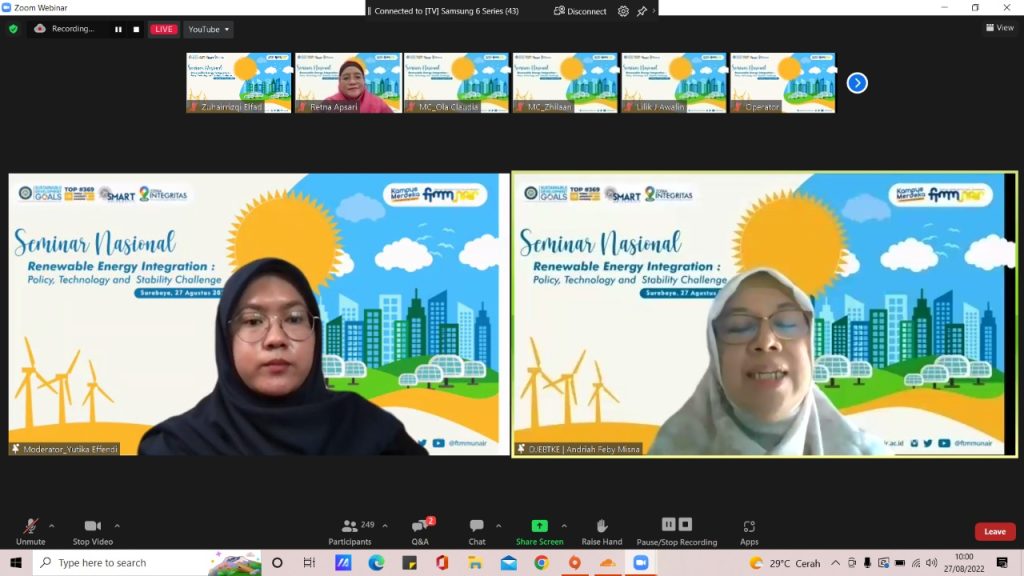The width and height of the screenshot is (1024, 576).
Task: Click the Raise Hand icon
Action: pyautogui.click(x=601, y=532)
